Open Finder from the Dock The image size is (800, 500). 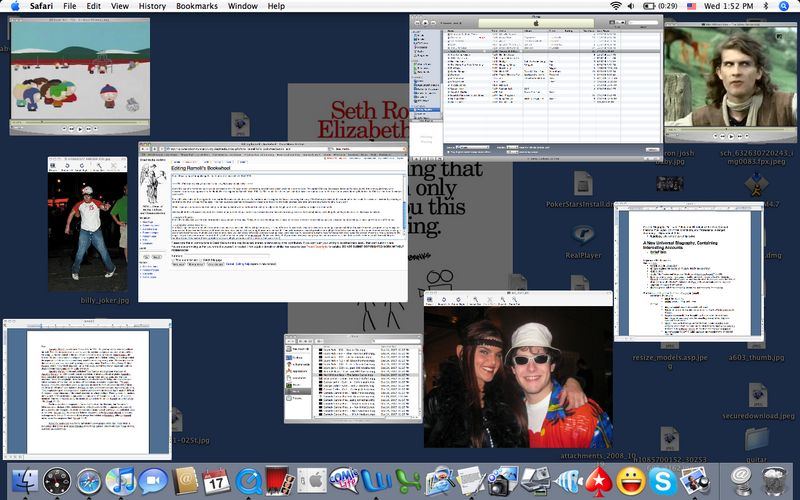24,481
